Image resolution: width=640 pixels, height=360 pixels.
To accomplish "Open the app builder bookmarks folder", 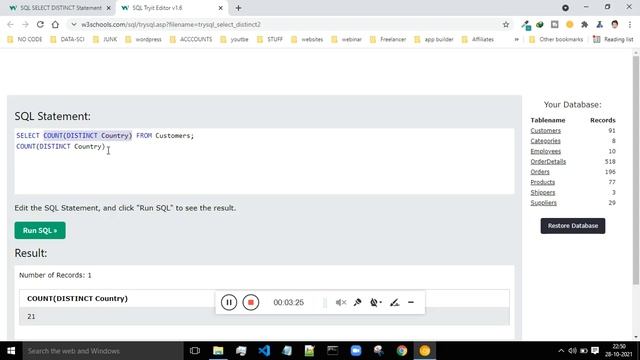I will point(434,40).
